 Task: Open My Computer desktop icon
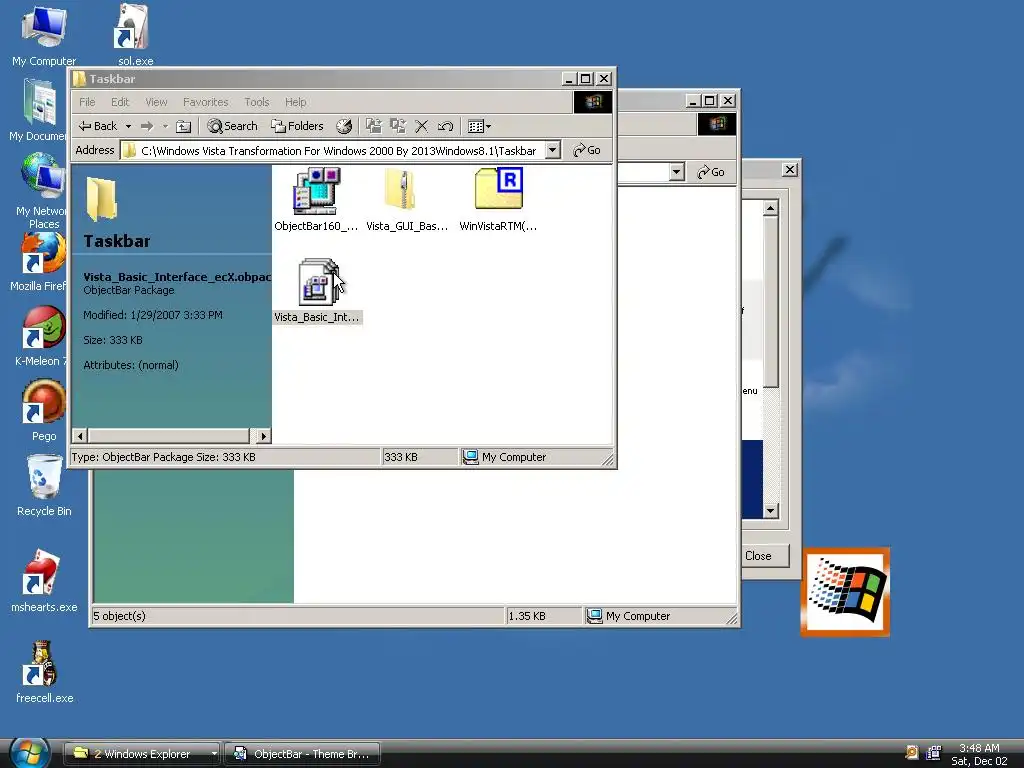click(x=44, y=36)
